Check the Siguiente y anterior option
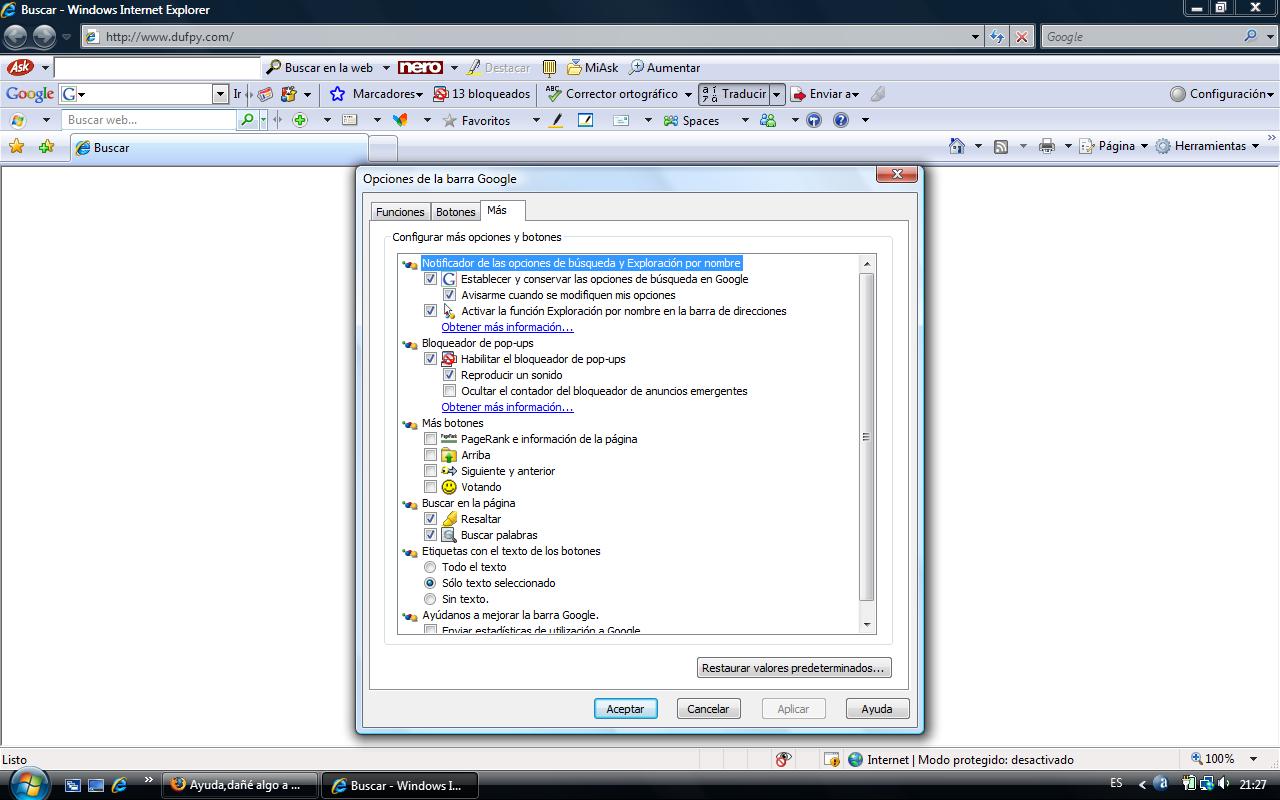The image size is (1280, 800). [x=431, y=471]
